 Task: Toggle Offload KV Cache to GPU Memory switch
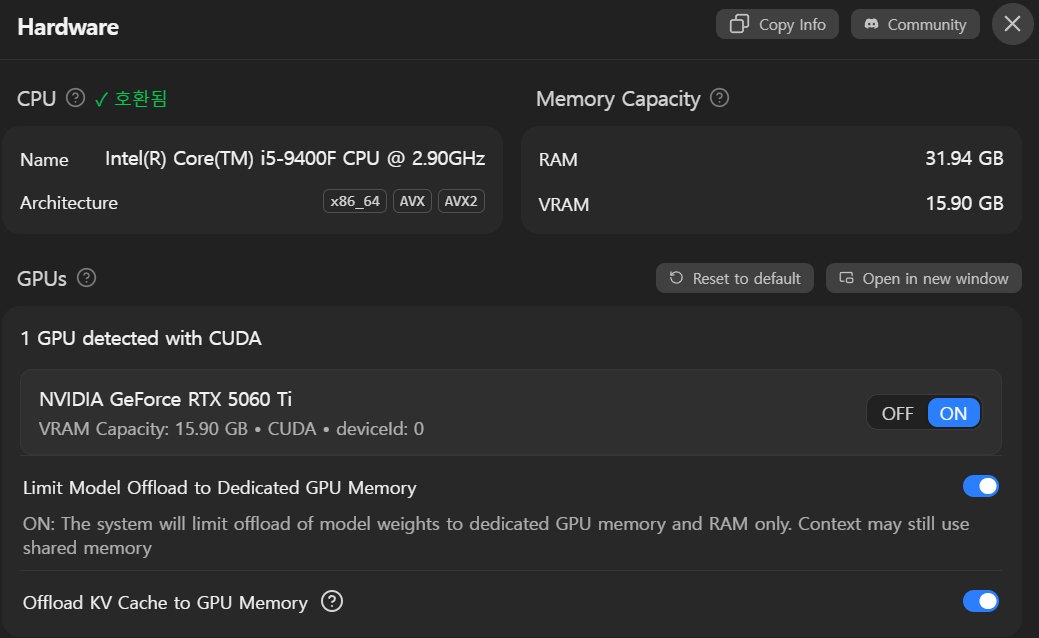tap(981, 602)
